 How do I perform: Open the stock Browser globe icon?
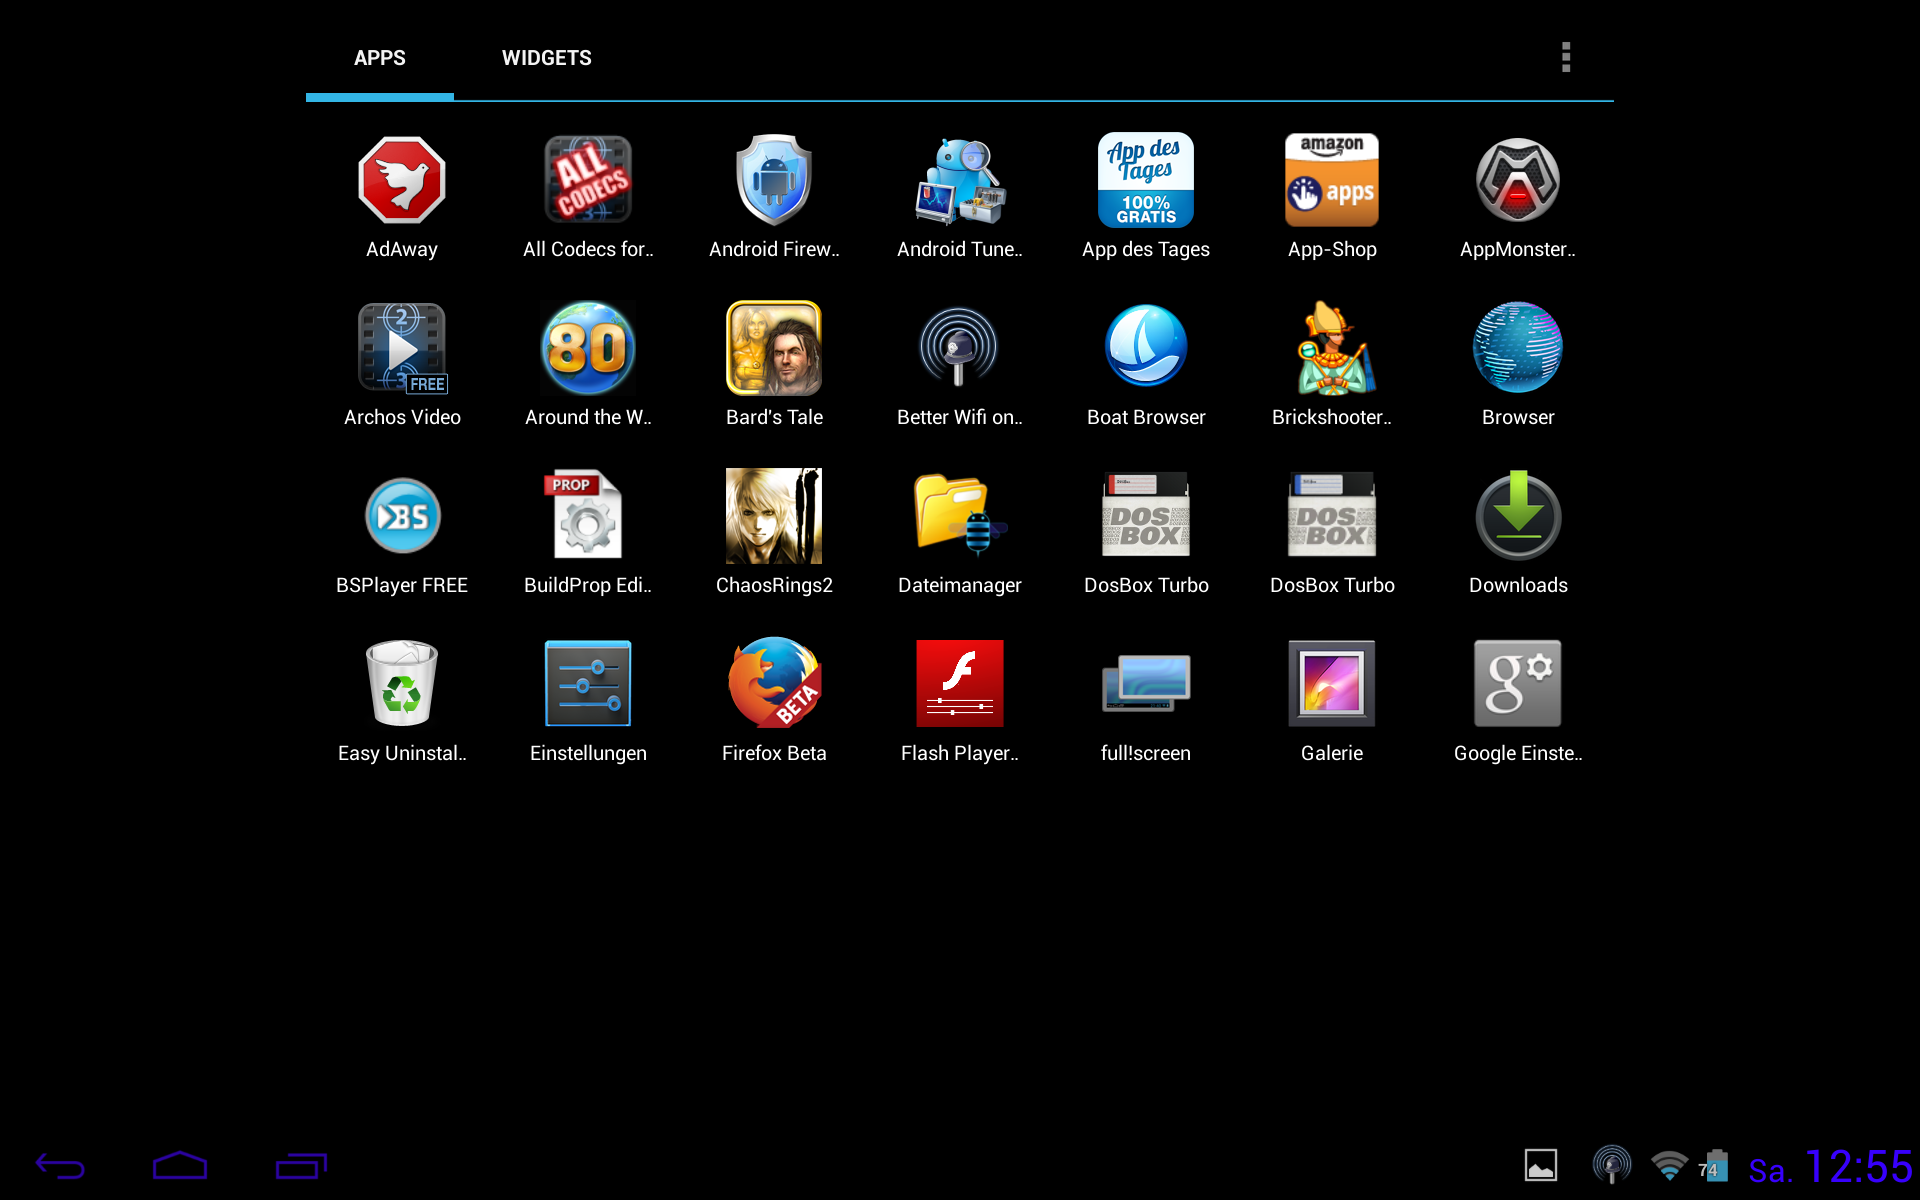pyautogui.click(x=1518, y=347)
